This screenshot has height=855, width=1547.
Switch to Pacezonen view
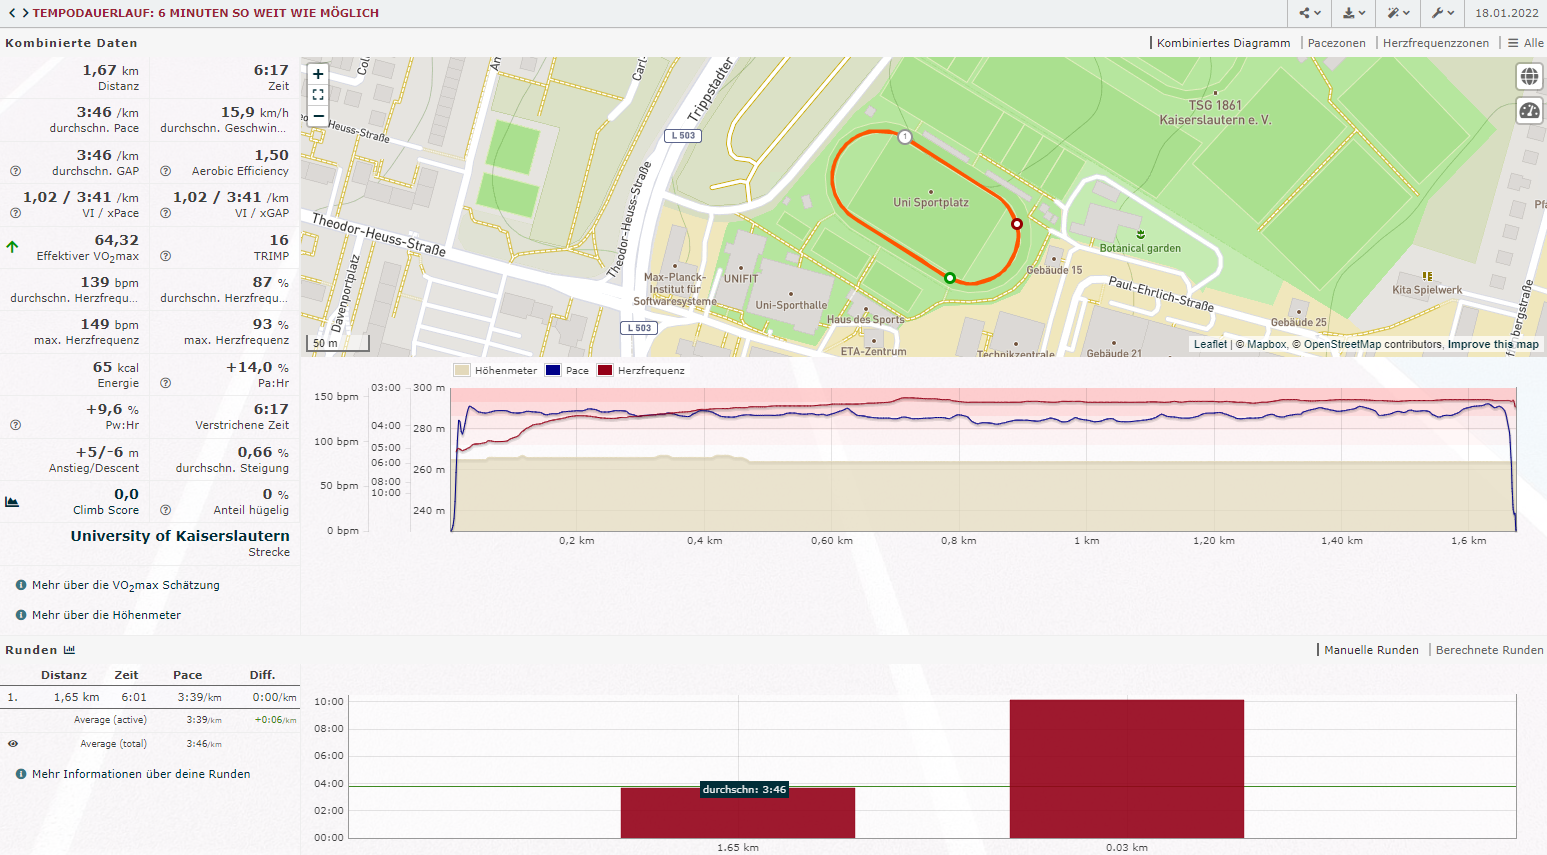[x=1336, y=43]
